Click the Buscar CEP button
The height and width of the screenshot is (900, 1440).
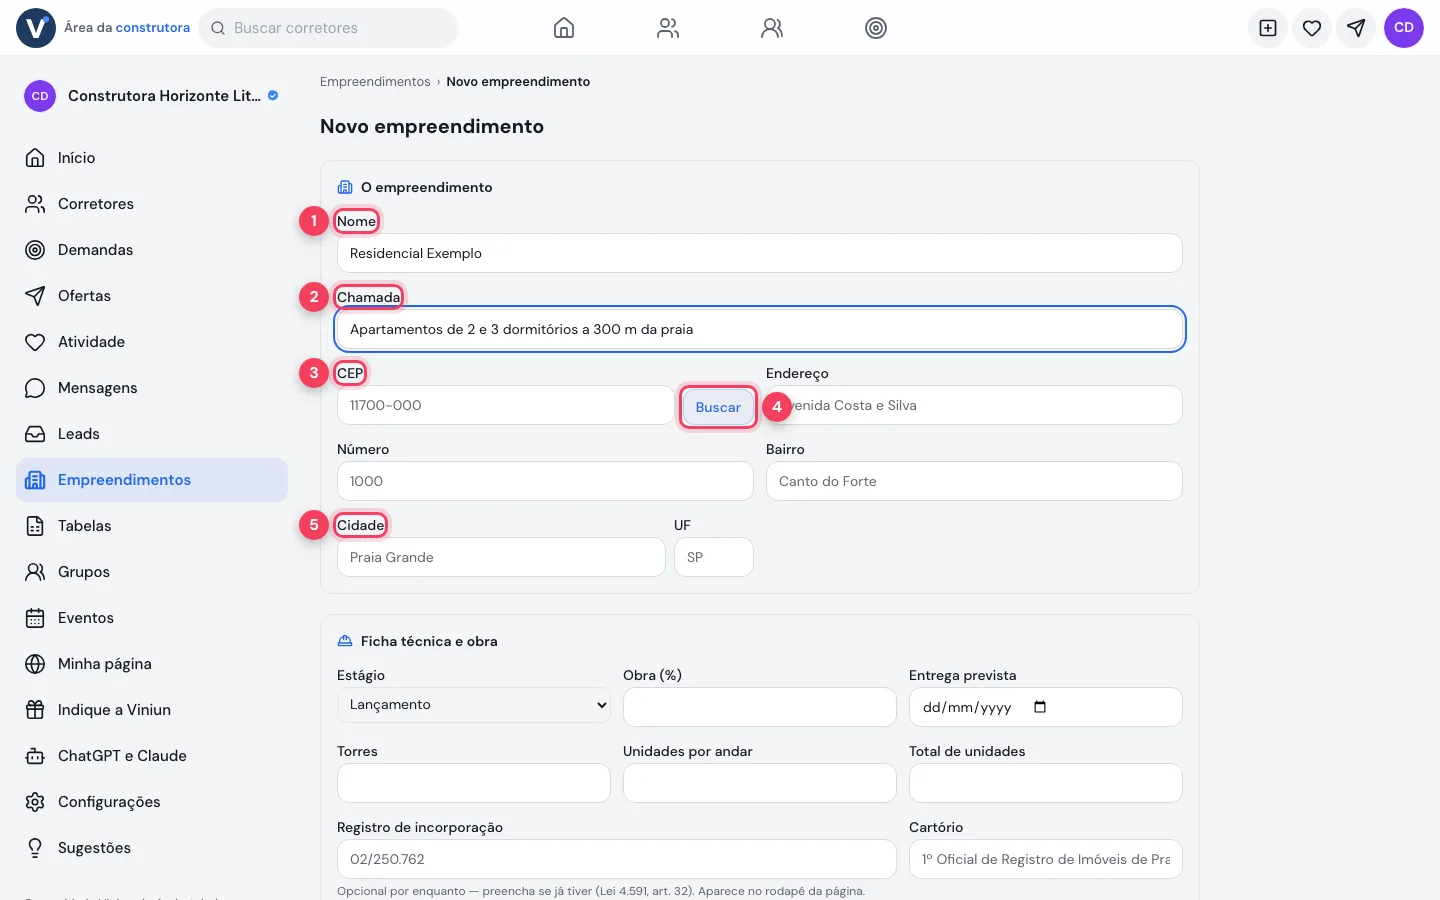[718, 407]
